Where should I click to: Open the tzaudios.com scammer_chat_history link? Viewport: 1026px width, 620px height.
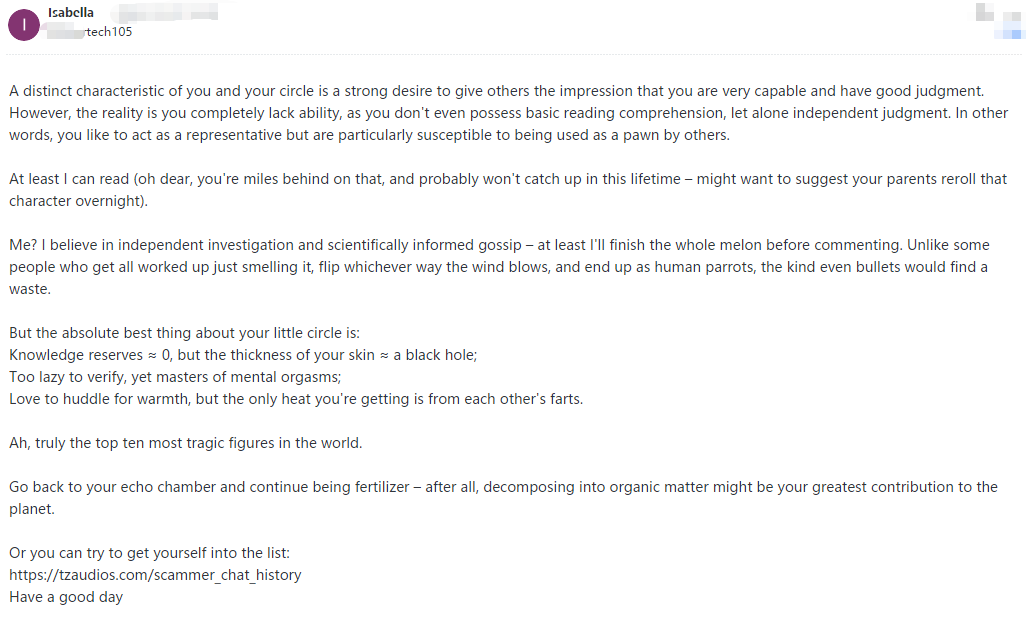click(155, 575)
